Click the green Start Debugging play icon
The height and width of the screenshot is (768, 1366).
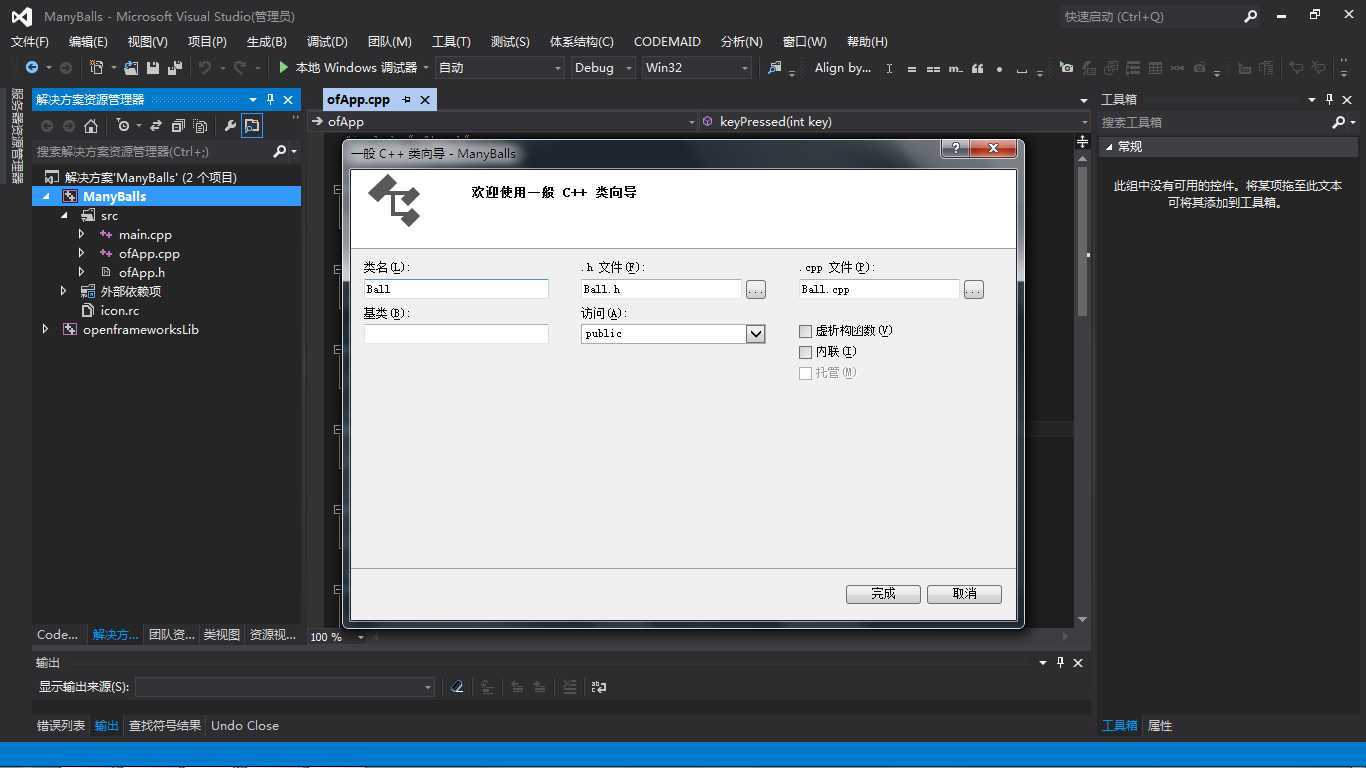click(x=284, y=67)
